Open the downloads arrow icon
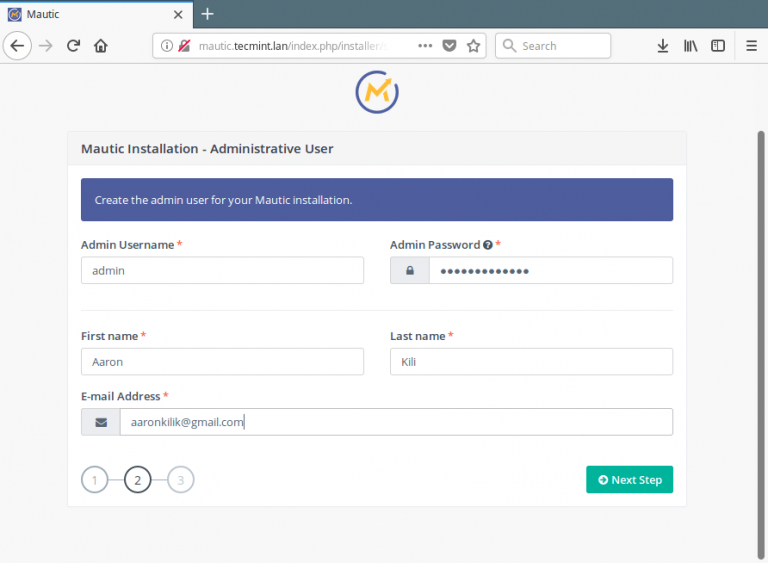The width and height of the screenshot is (768, 563). pos(662,46)
